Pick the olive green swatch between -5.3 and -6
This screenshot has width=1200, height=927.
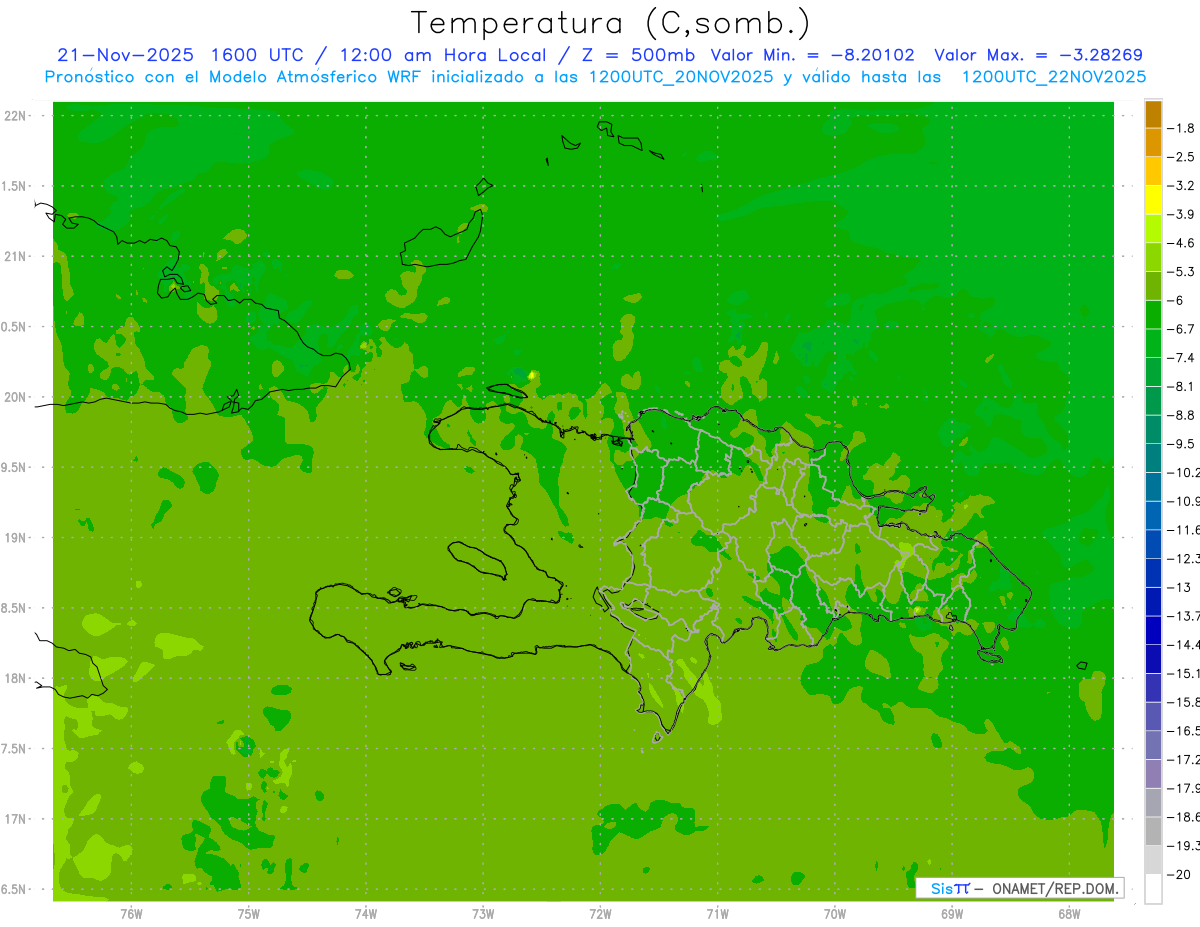click(1153, 286)
